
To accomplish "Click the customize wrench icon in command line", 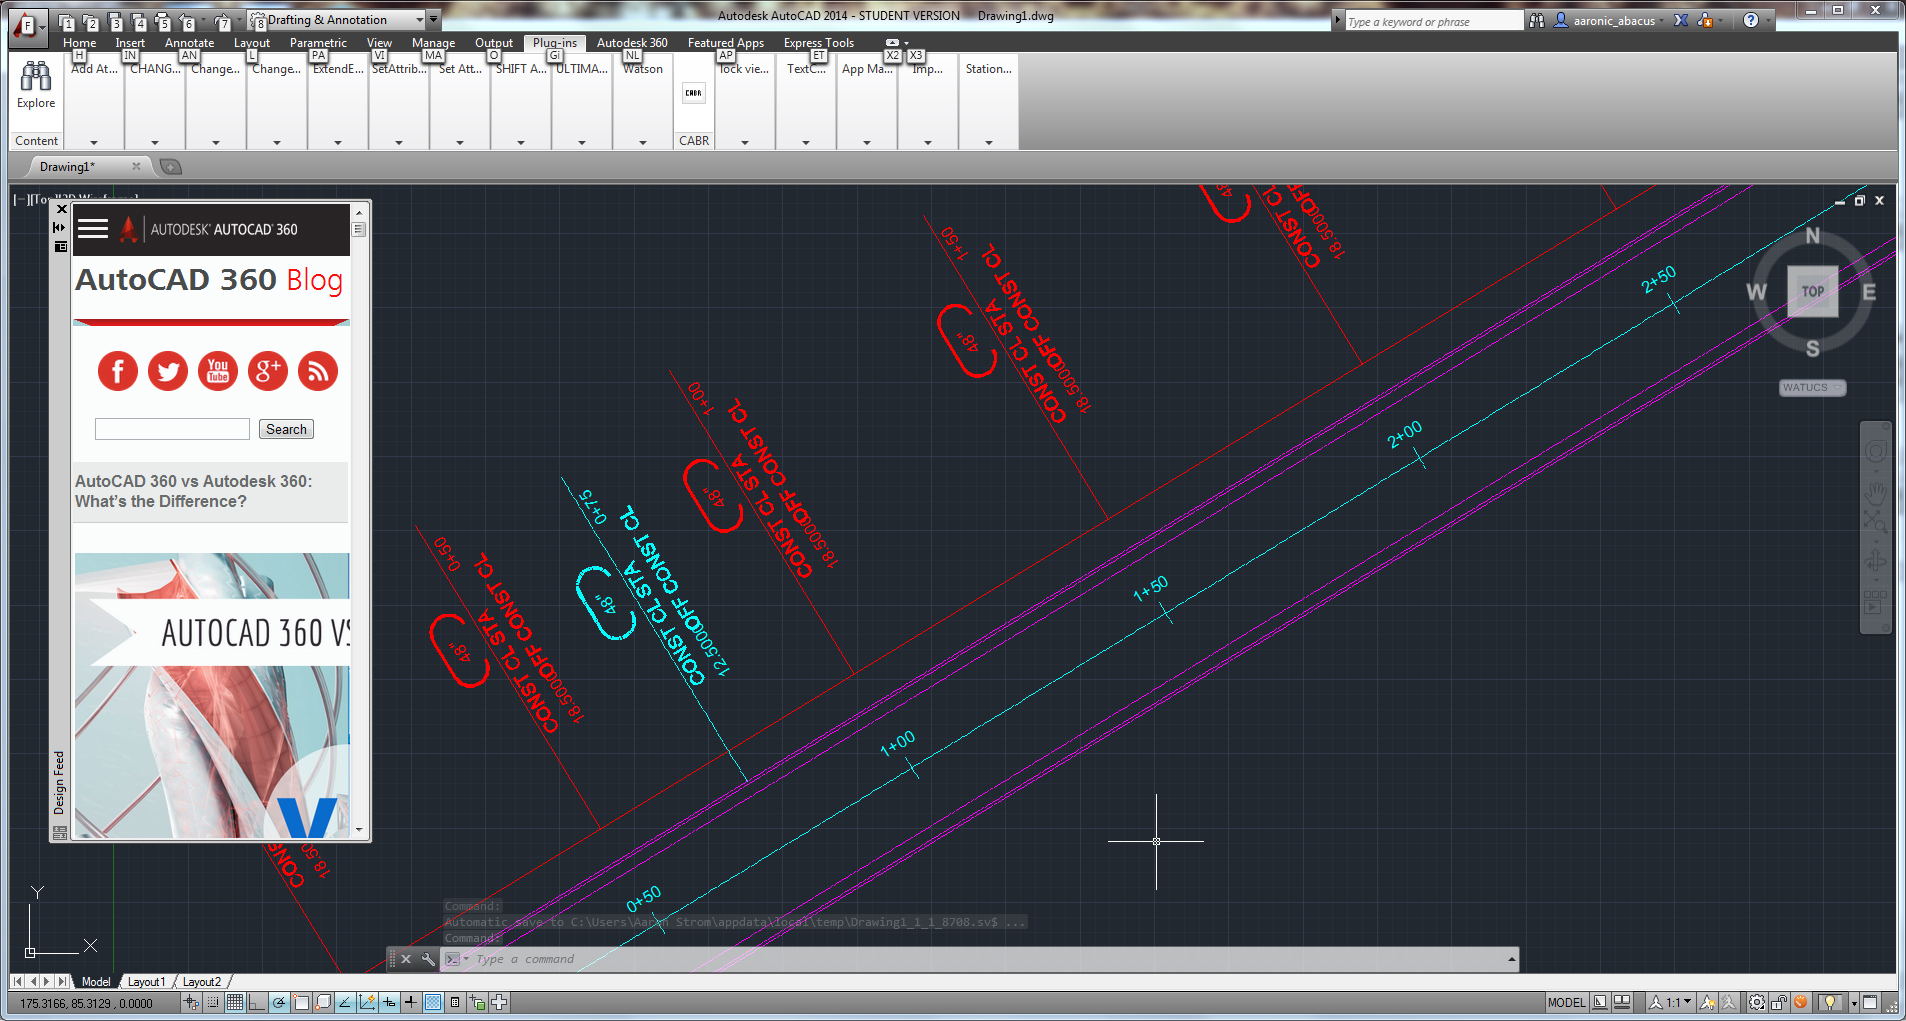I will click(x=428, y=959).
